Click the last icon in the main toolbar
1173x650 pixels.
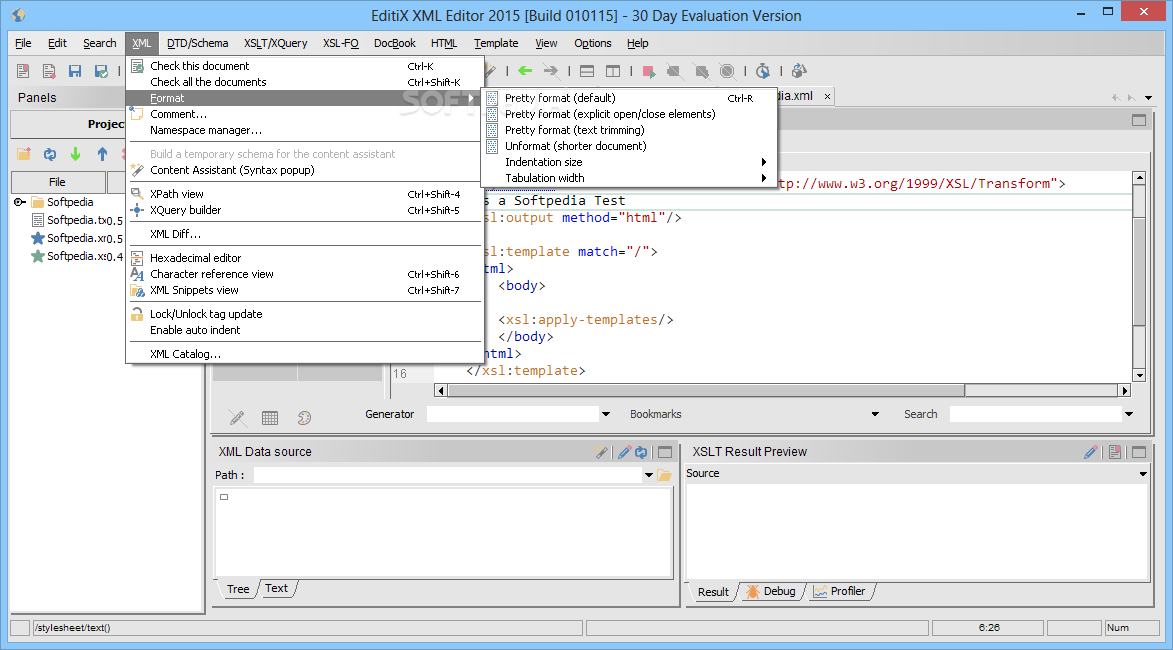tap(799, 71)
